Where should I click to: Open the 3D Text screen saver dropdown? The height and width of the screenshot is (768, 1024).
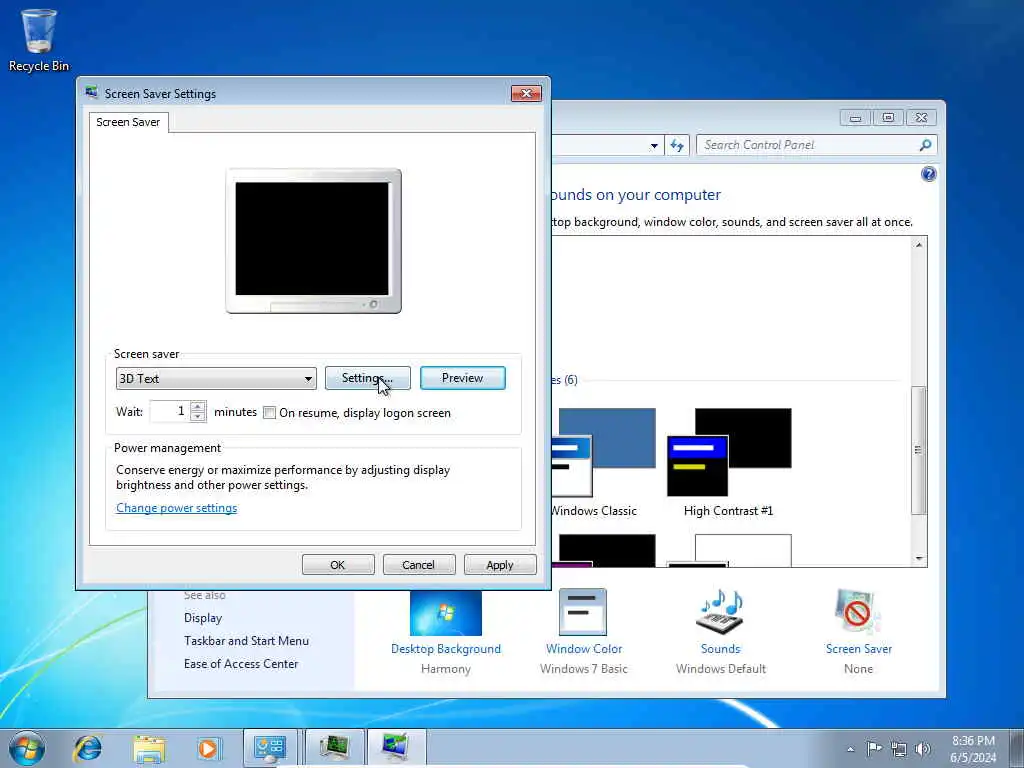pos(216,378)
